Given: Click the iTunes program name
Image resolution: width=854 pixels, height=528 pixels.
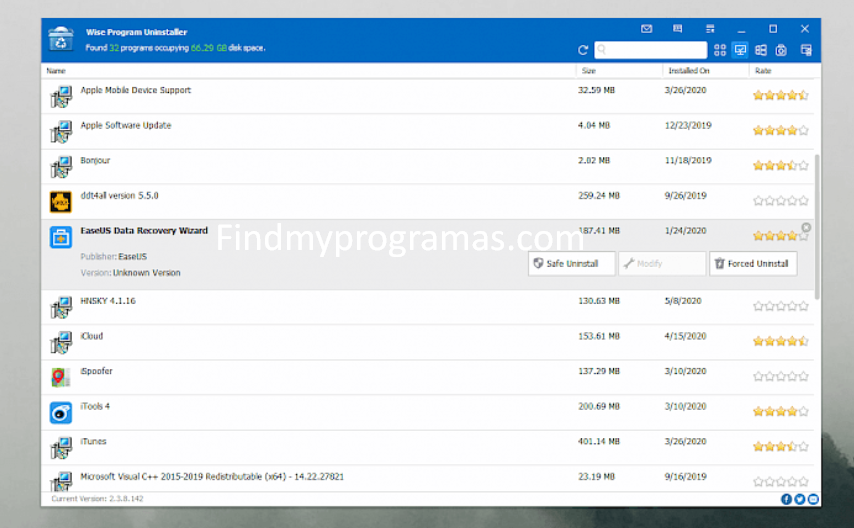Looking at the screenshot, I should tap(93, 441).
